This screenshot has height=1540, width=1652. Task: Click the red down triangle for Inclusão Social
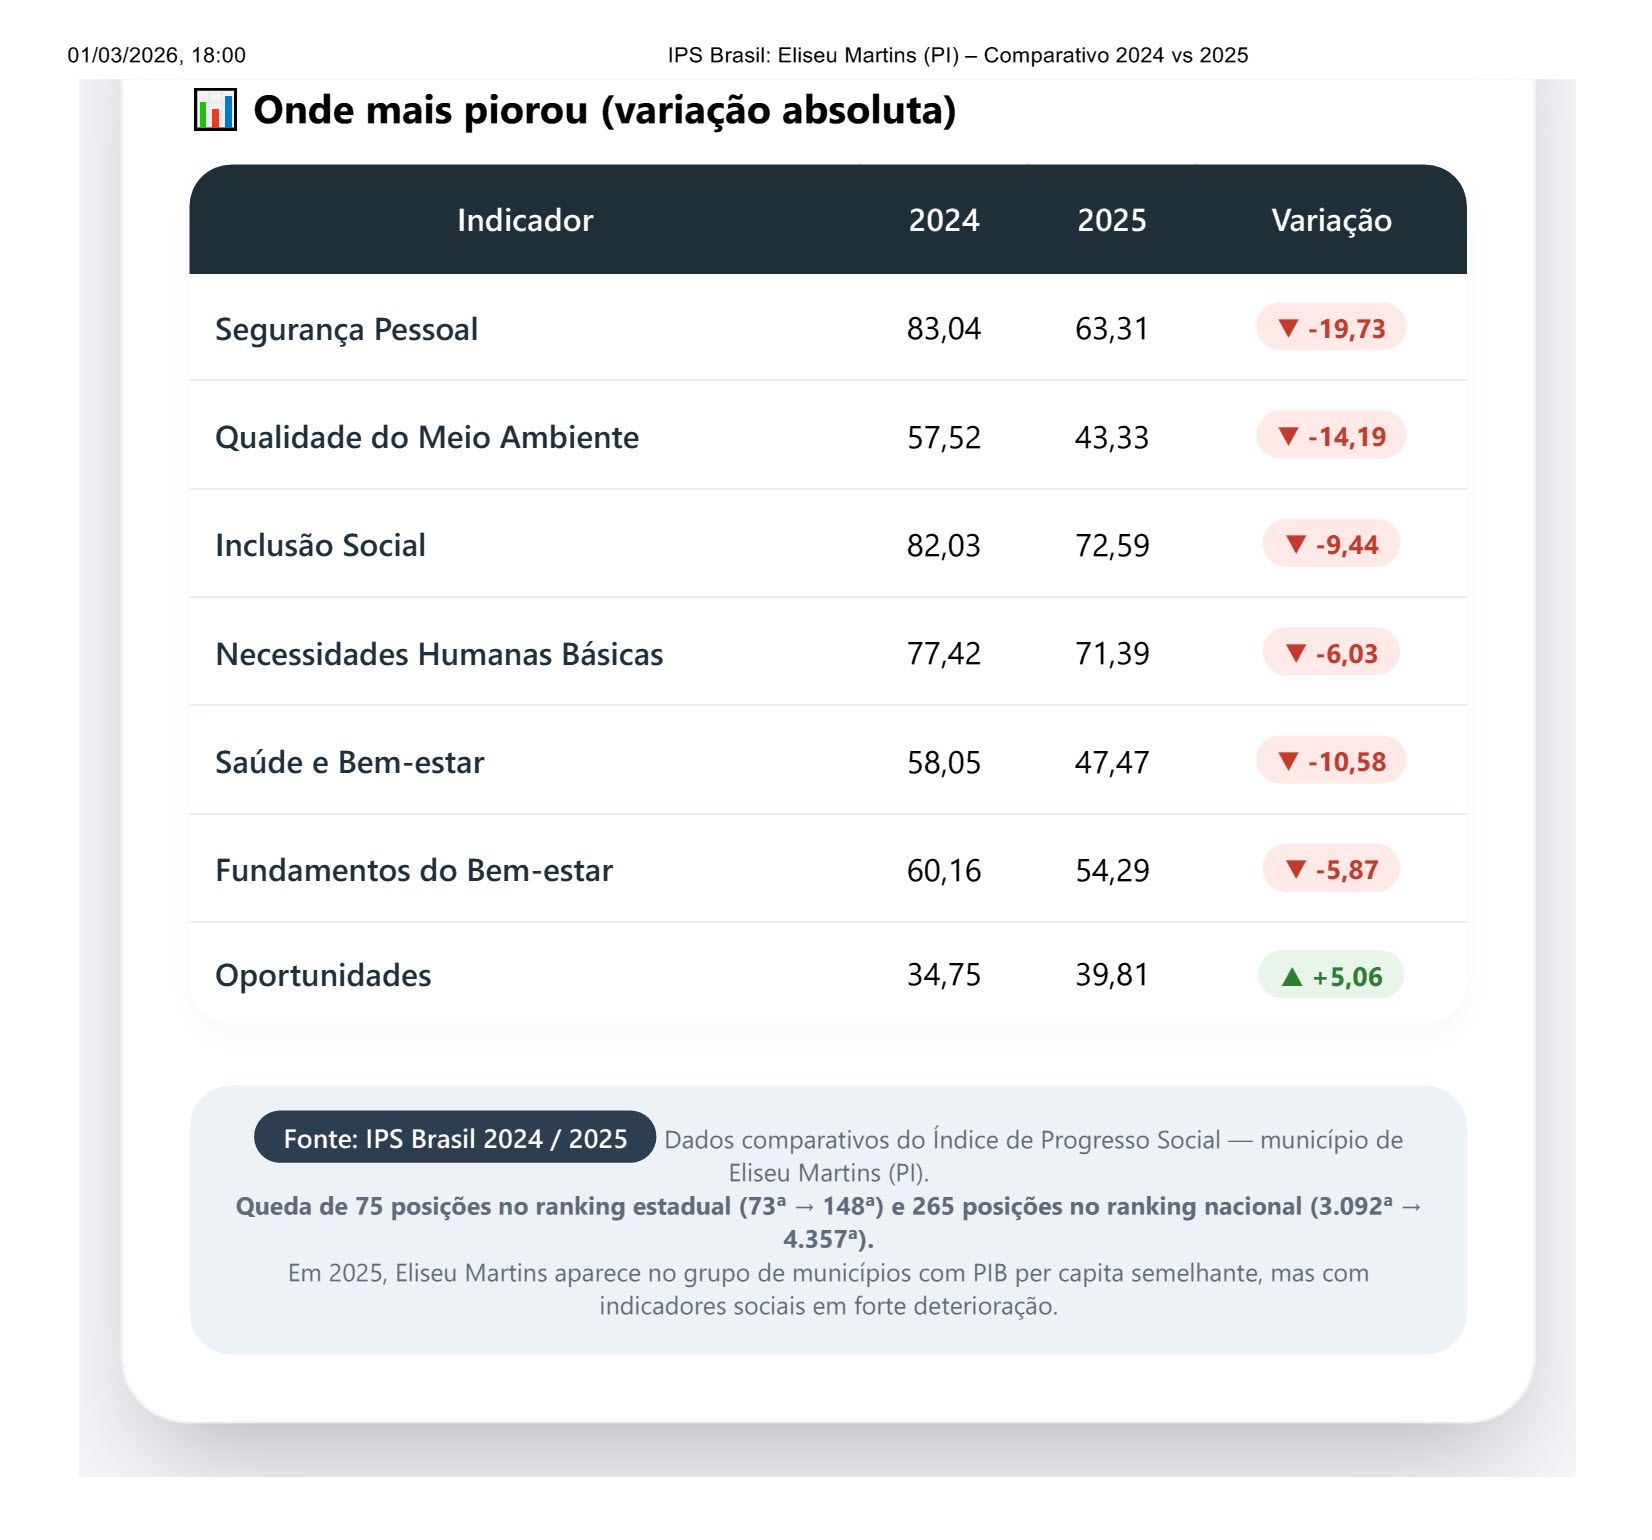coord(1296,545)
